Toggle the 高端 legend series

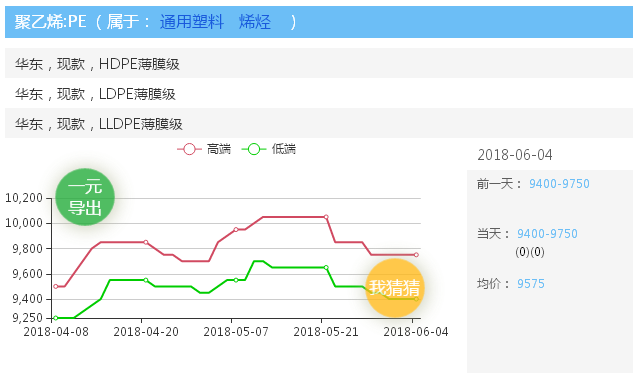(x=204, y=149)
